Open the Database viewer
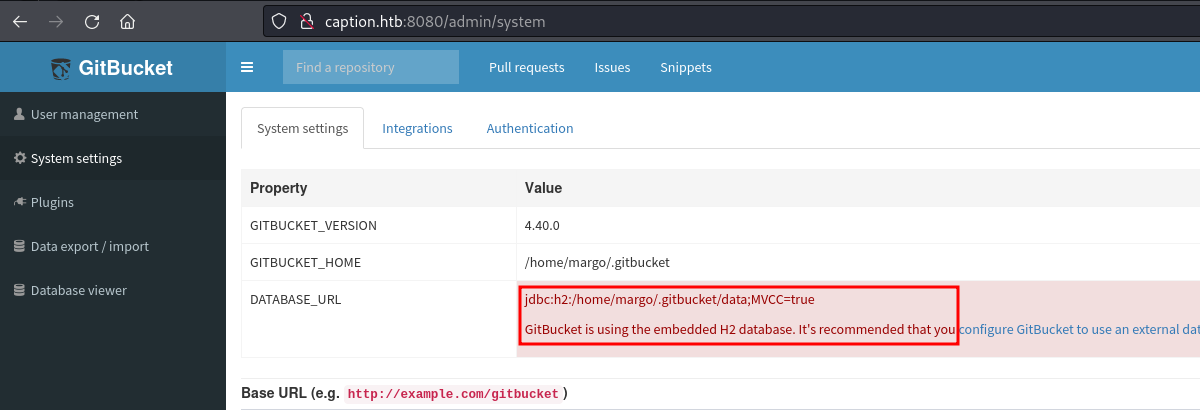The image size is (1200, 410). pos(78,290)
